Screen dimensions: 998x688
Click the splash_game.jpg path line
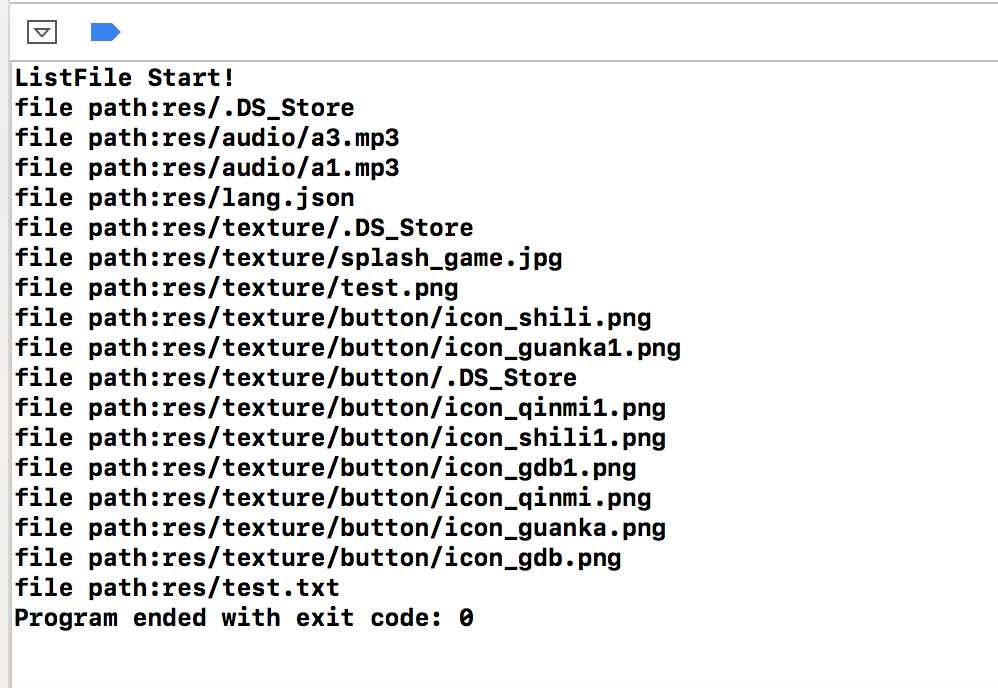point(288,258)
